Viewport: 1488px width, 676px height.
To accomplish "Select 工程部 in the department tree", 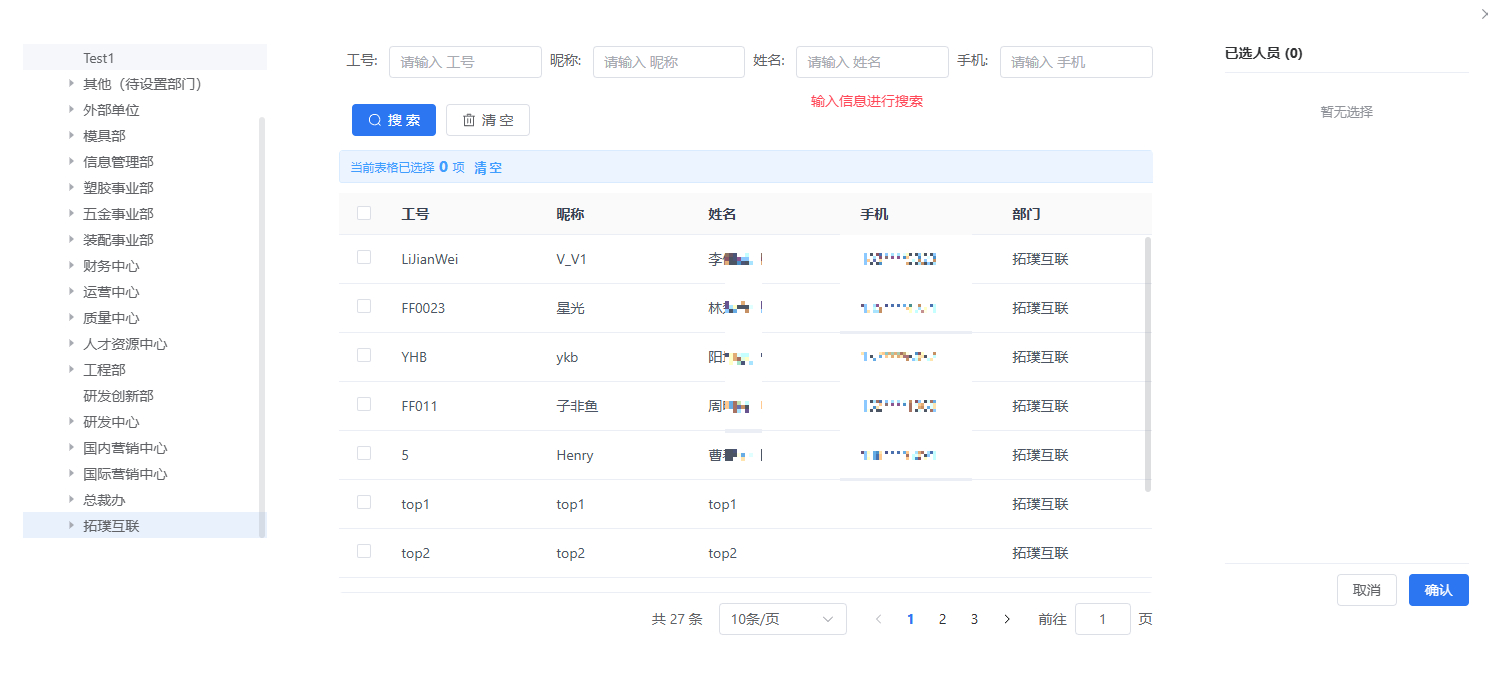I will click(x=104, y=370).
